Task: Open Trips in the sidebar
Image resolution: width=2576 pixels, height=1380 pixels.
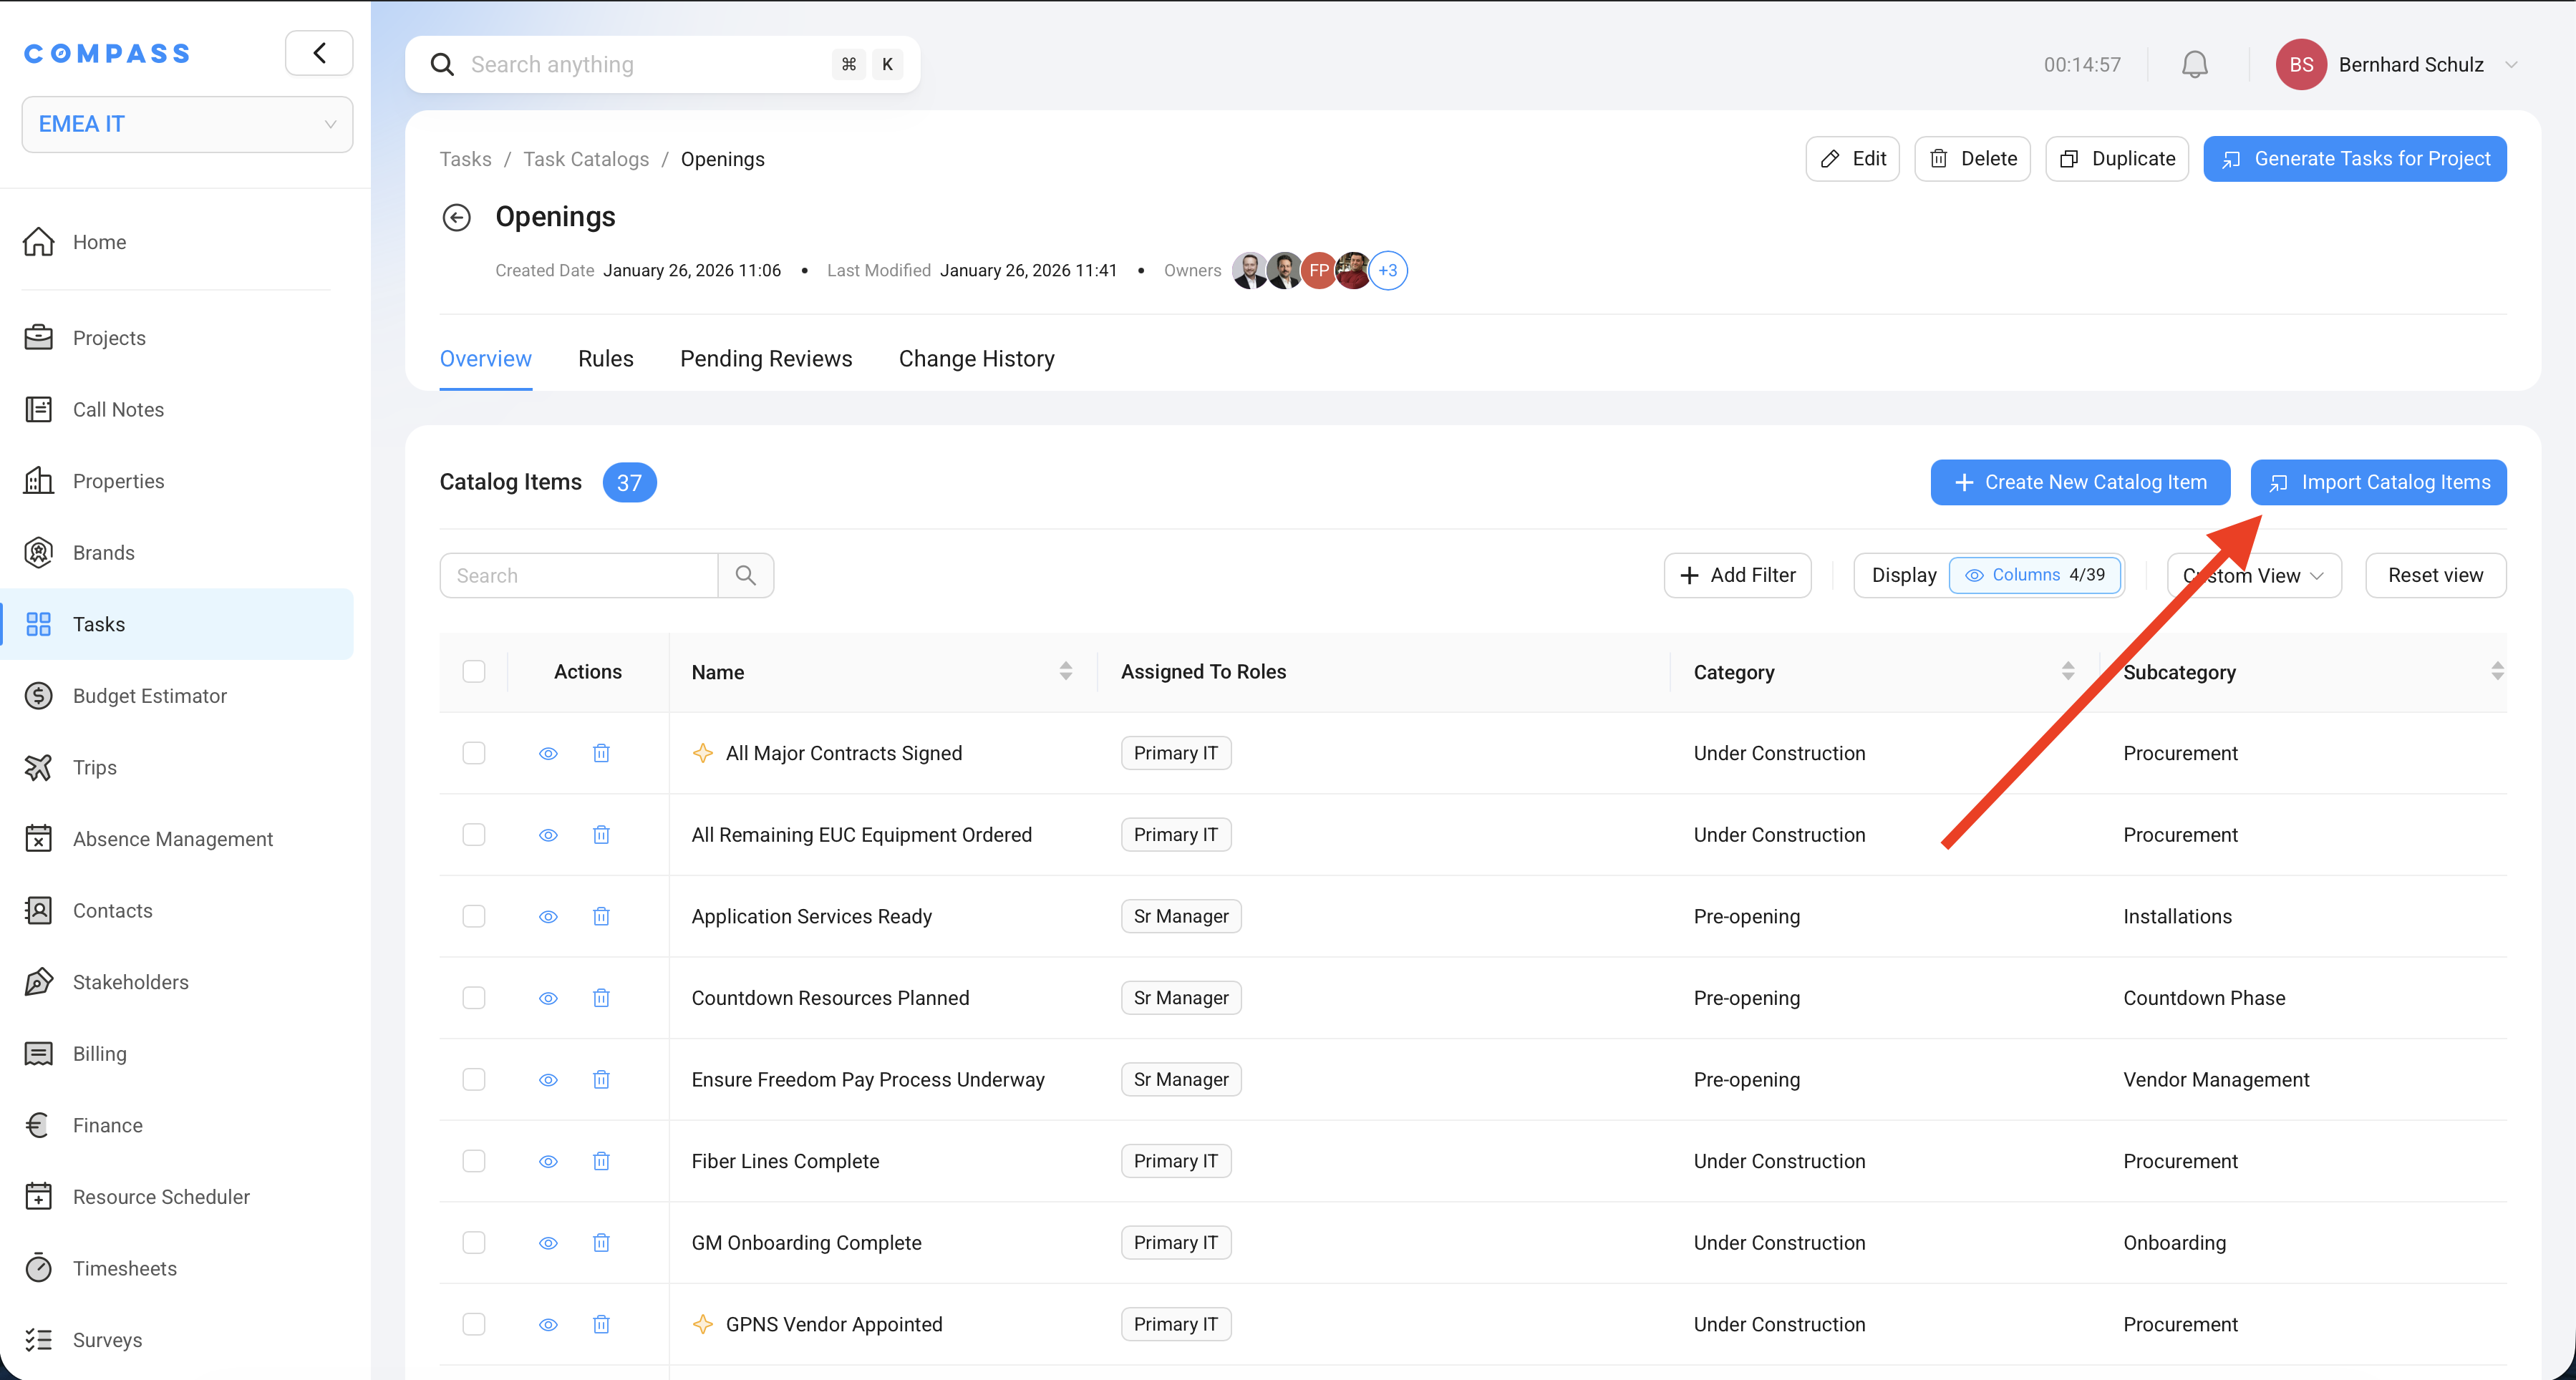Action: coord(177,767)
